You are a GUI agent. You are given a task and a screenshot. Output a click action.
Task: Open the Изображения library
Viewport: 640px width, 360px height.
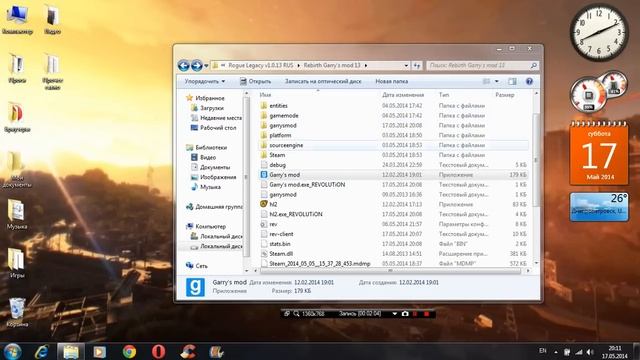click(x=218, y=177)
